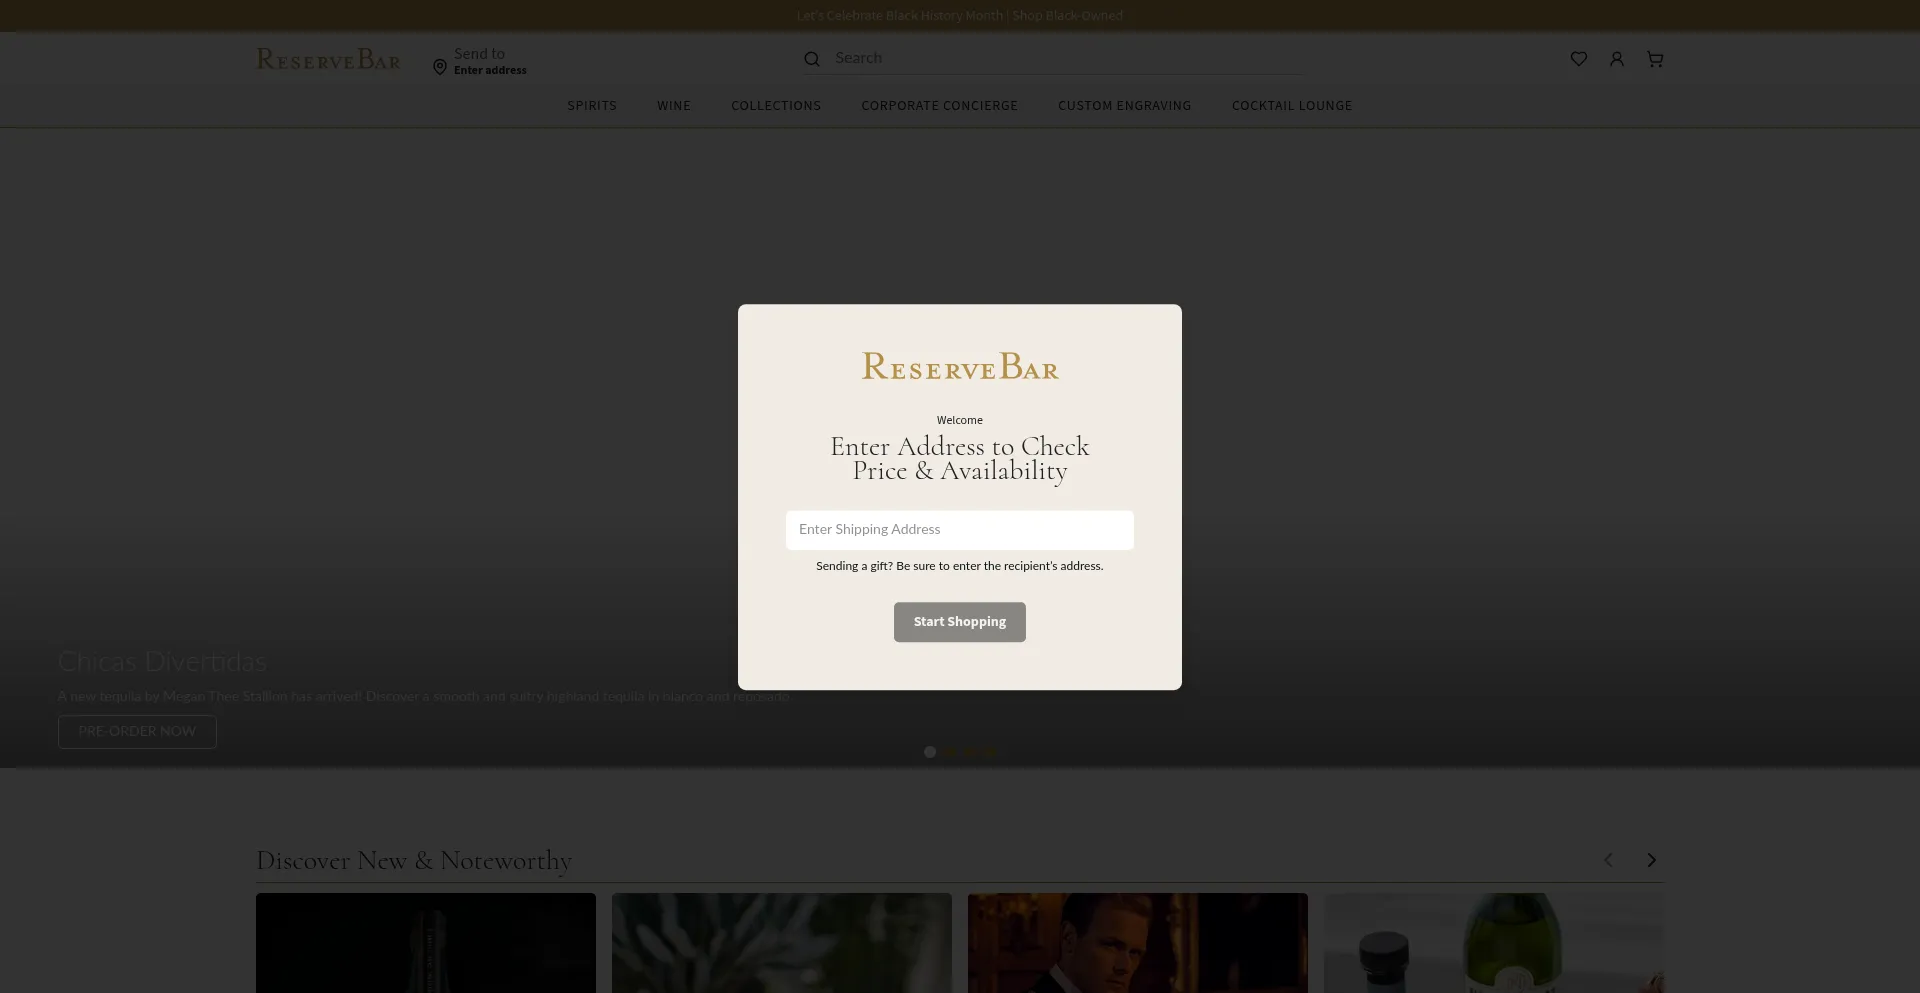Click Send to Enter address link
The width and height of the screenshot is (1920, 993).
[480, 61]
